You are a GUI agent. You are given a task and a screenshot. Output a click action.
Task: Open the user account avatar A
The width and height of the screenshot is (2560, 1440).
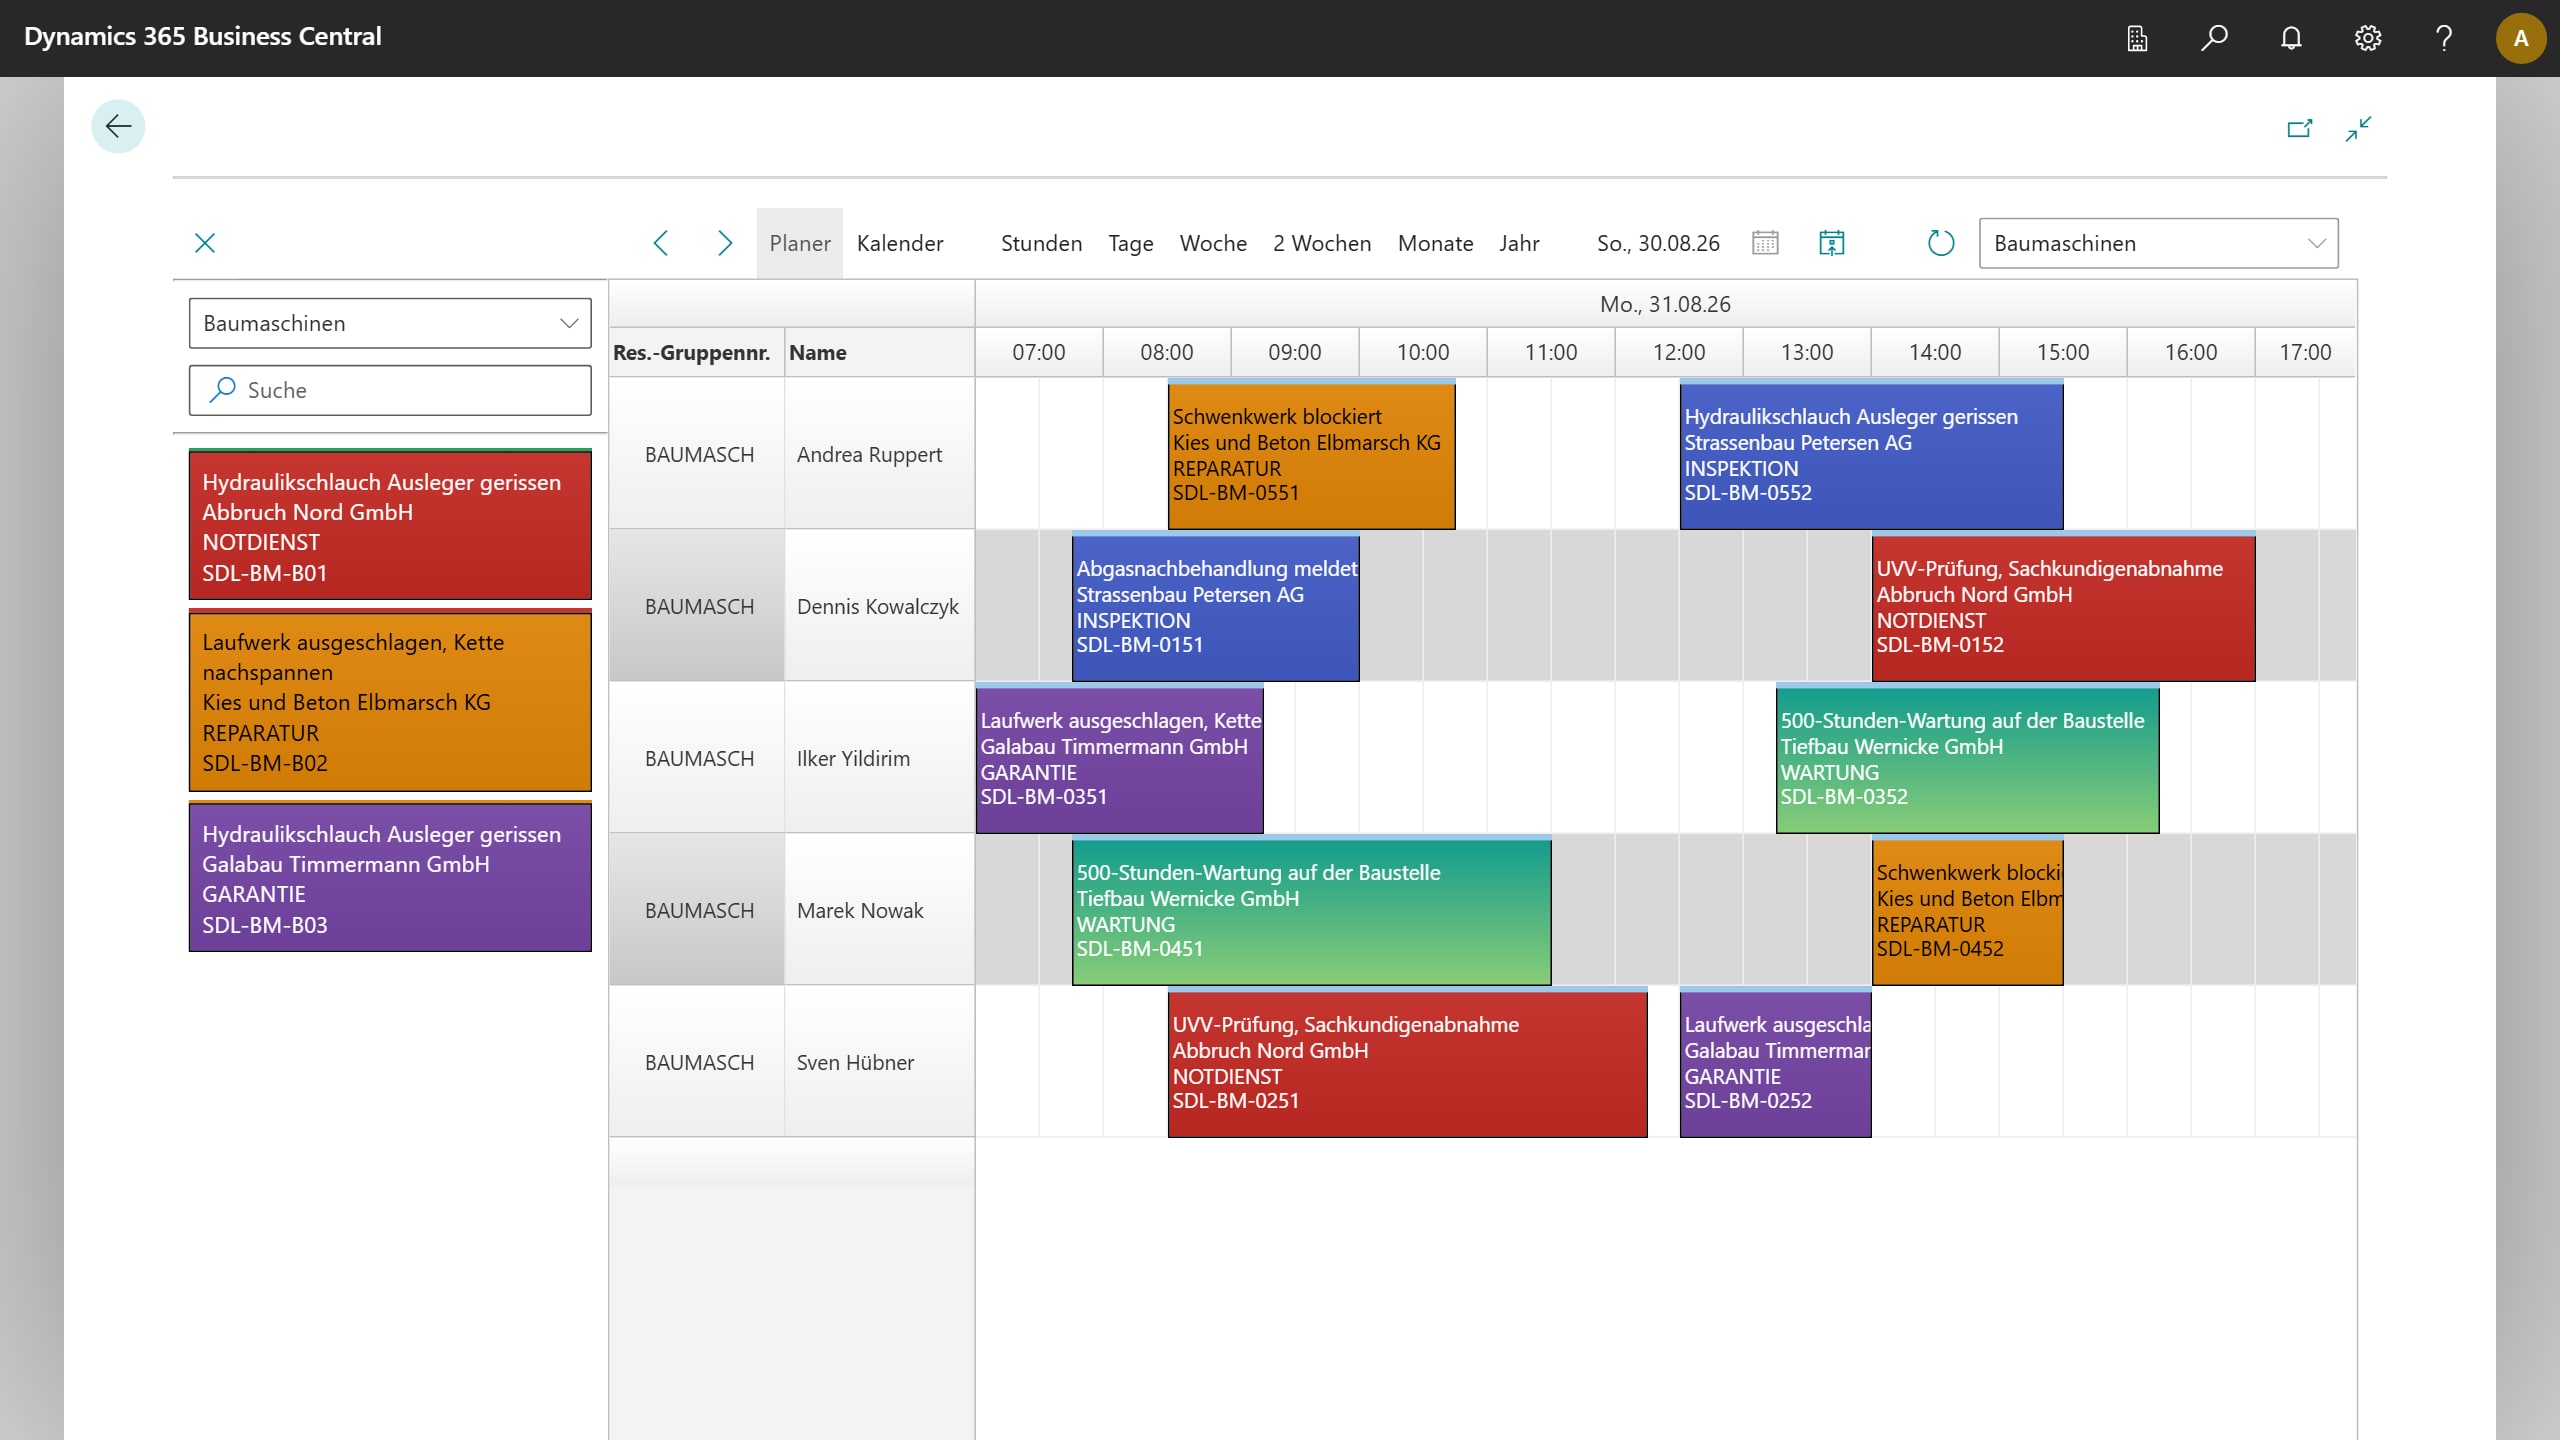(x=2521, y=38)
